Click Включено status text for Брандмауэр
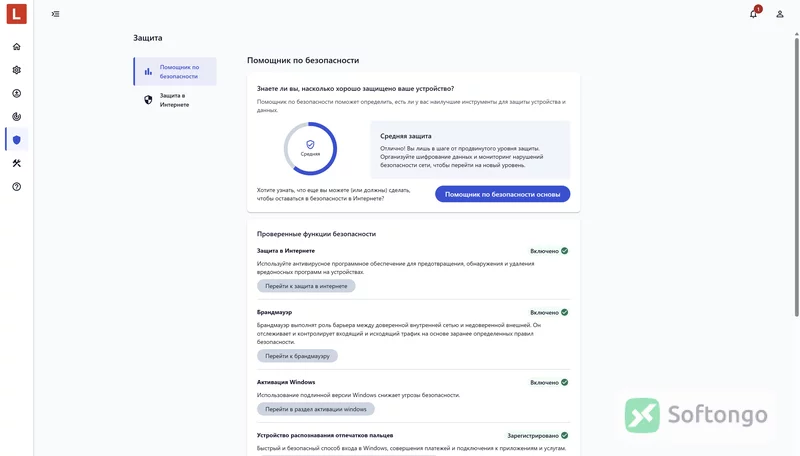 pos(544,313)
